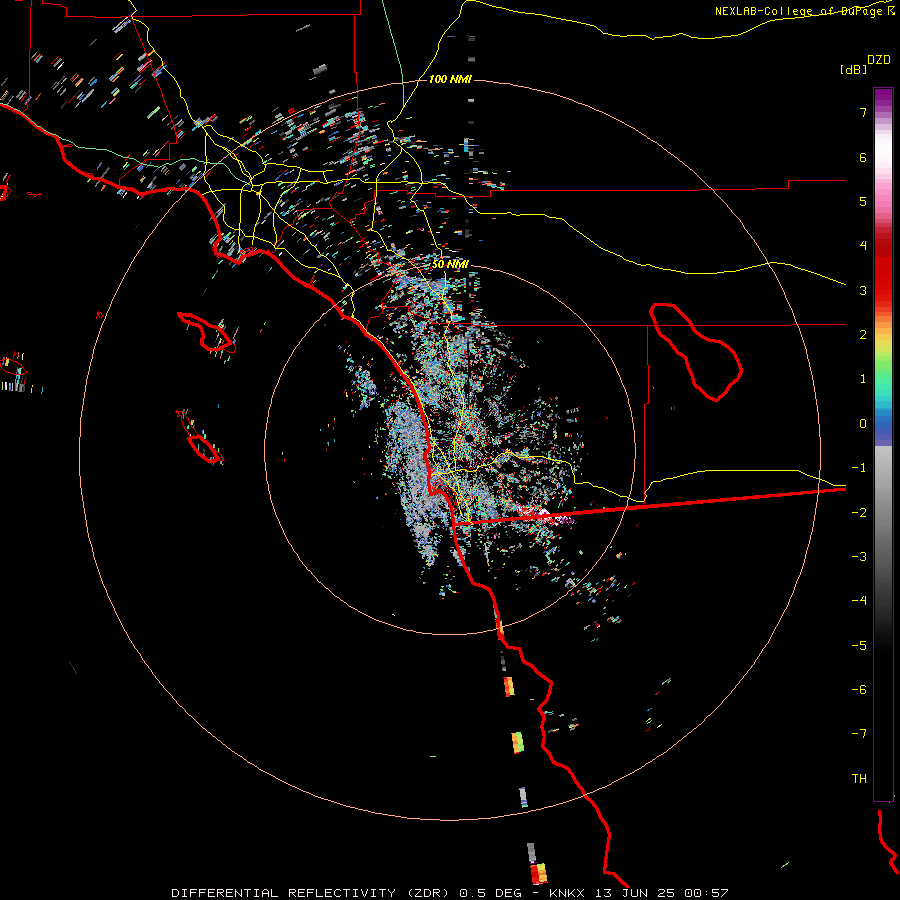The width and height of the screenshot is (900, 900).
Task: Click the -2 value on the color scale
Action: click(859, 513)
